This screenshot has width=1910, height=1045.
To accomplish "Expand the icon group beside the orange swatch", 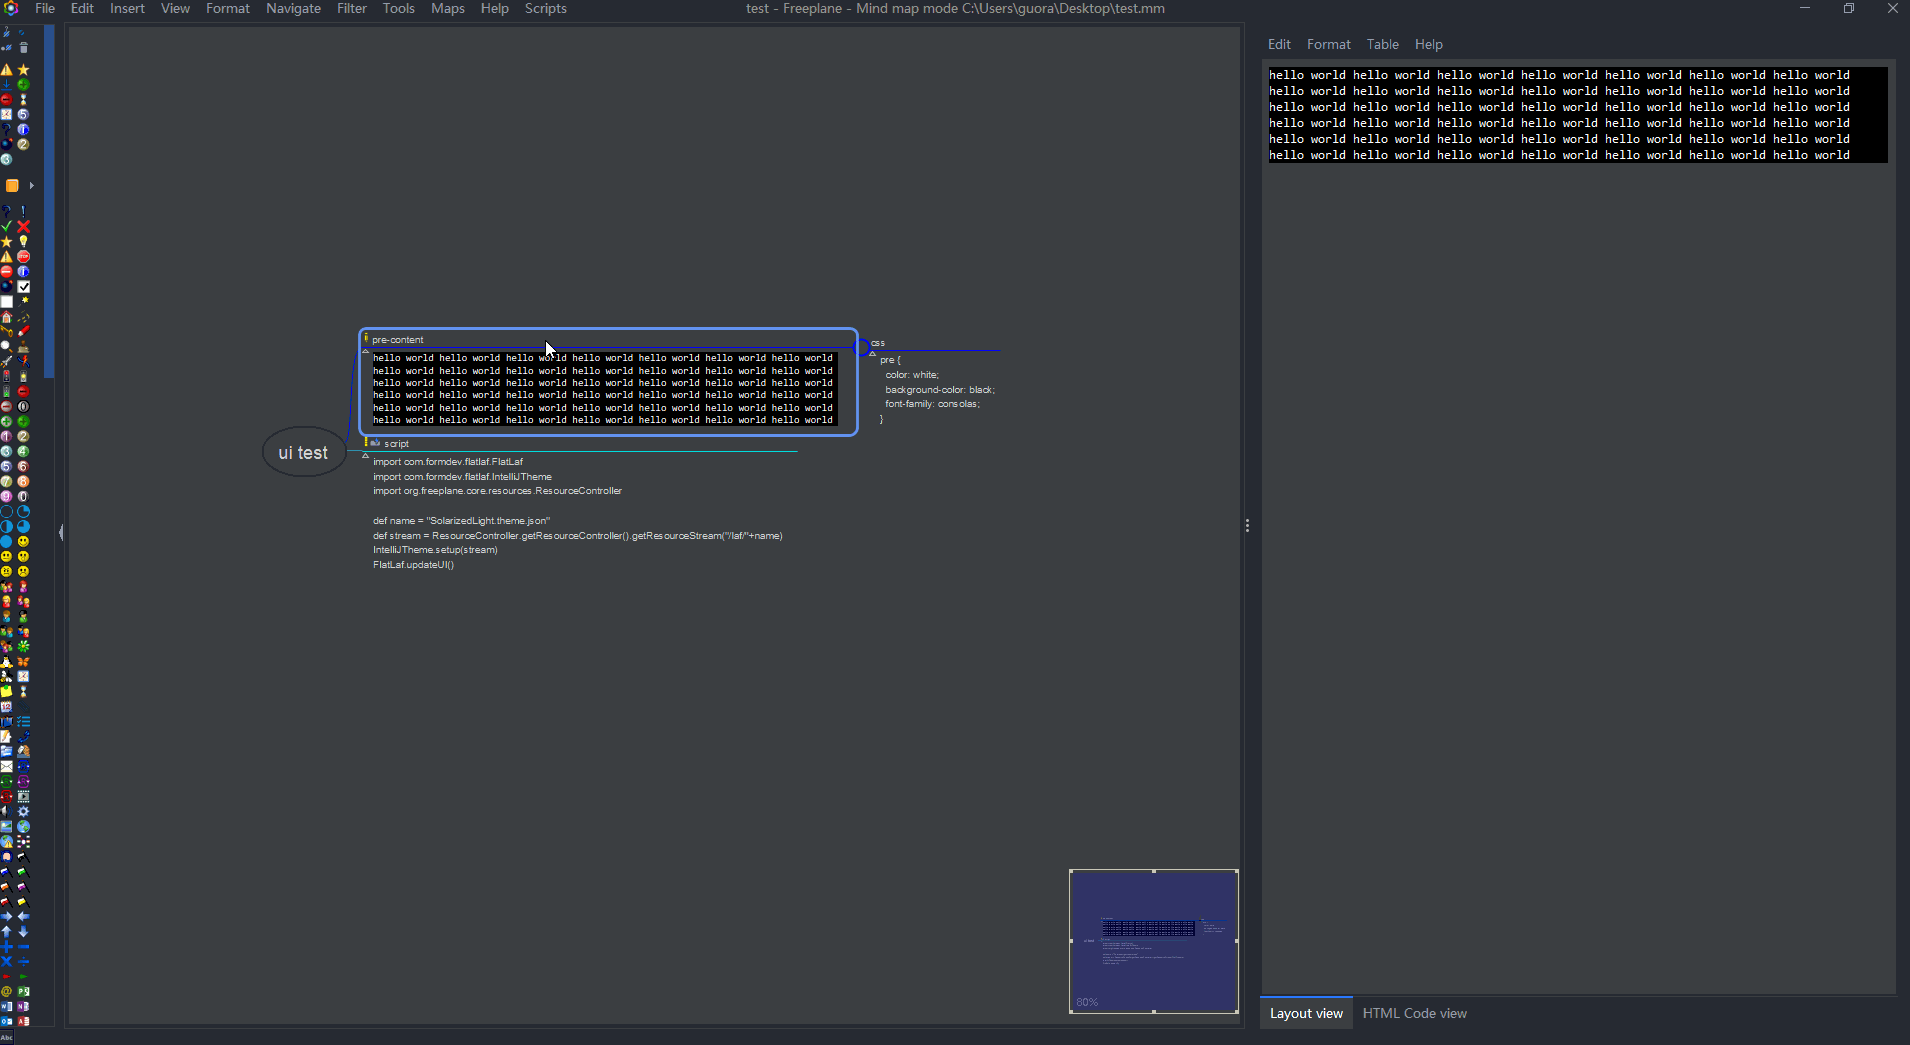I will click(x=31, y=185).
